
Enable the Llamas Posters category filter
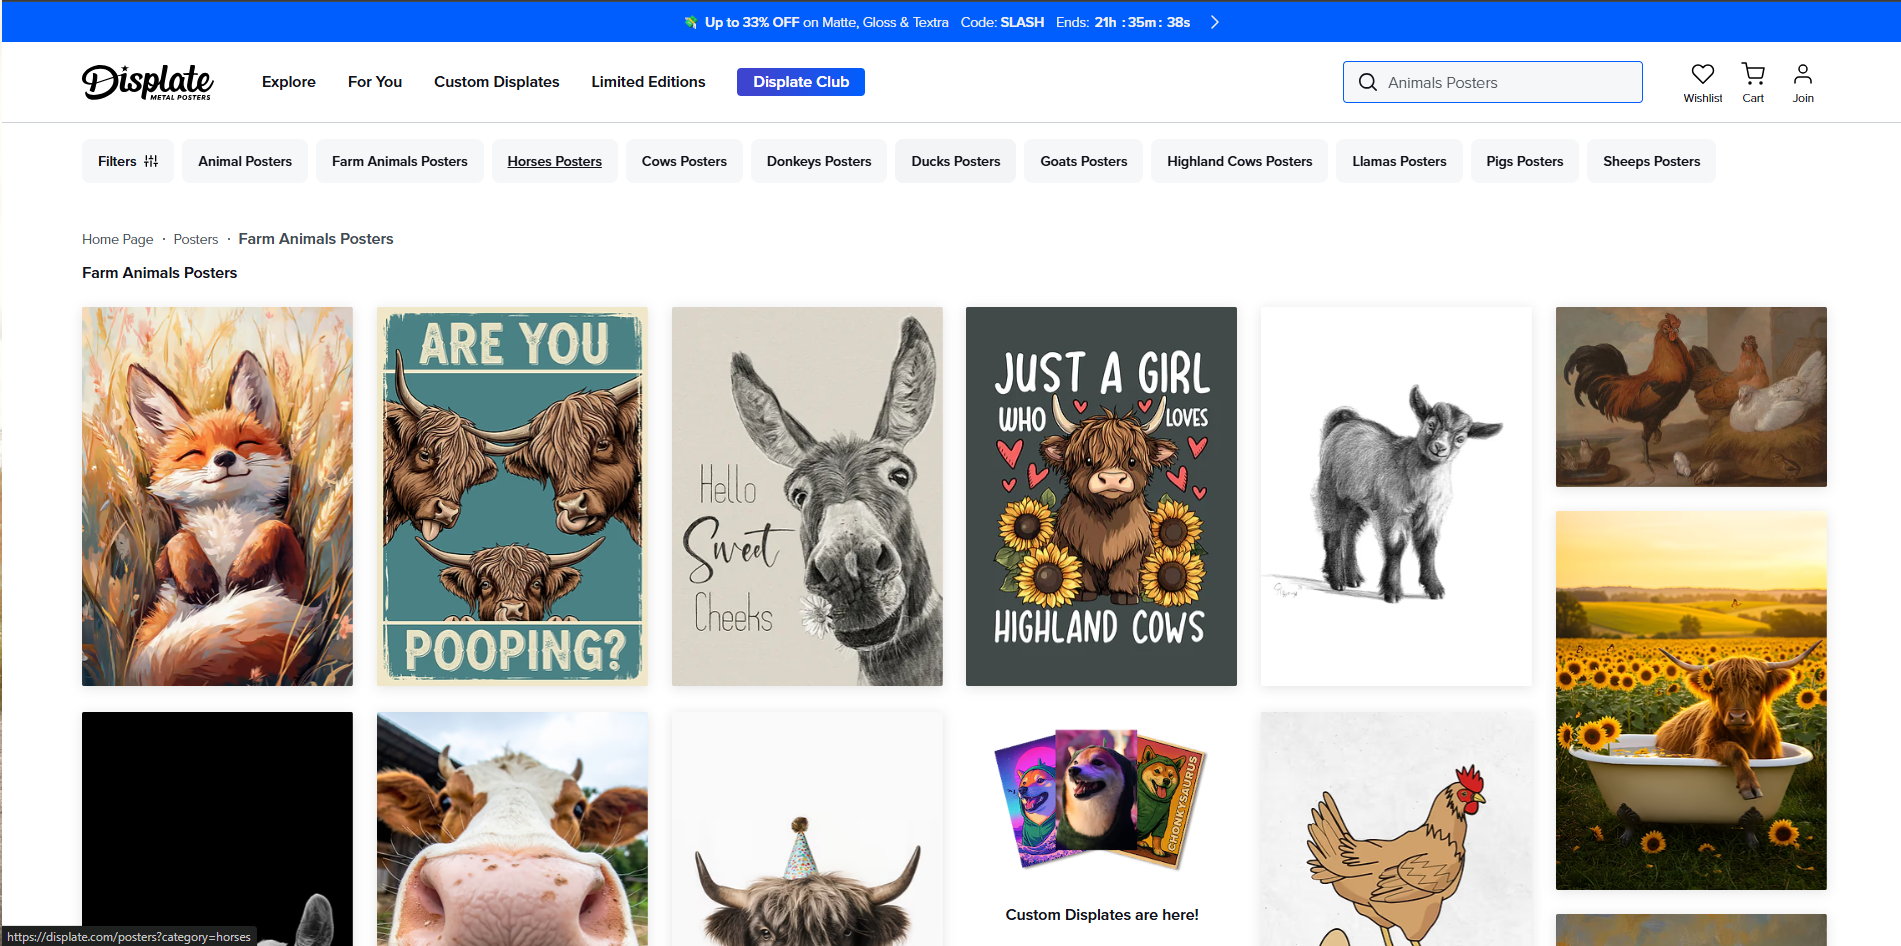pos(1399,160)
